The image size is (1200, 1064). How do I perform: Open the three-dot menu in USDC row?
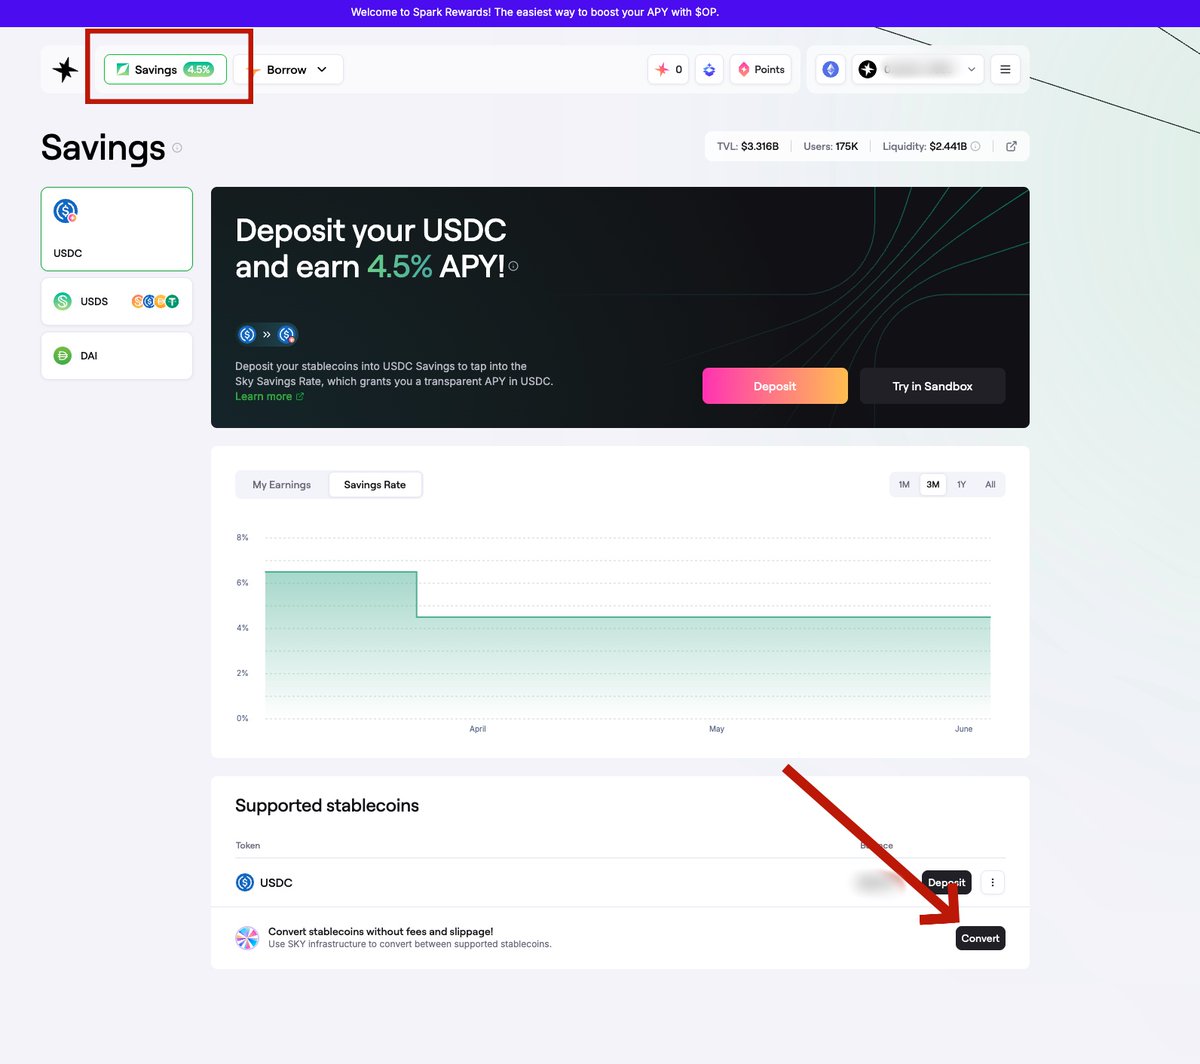tap(992, 882)
